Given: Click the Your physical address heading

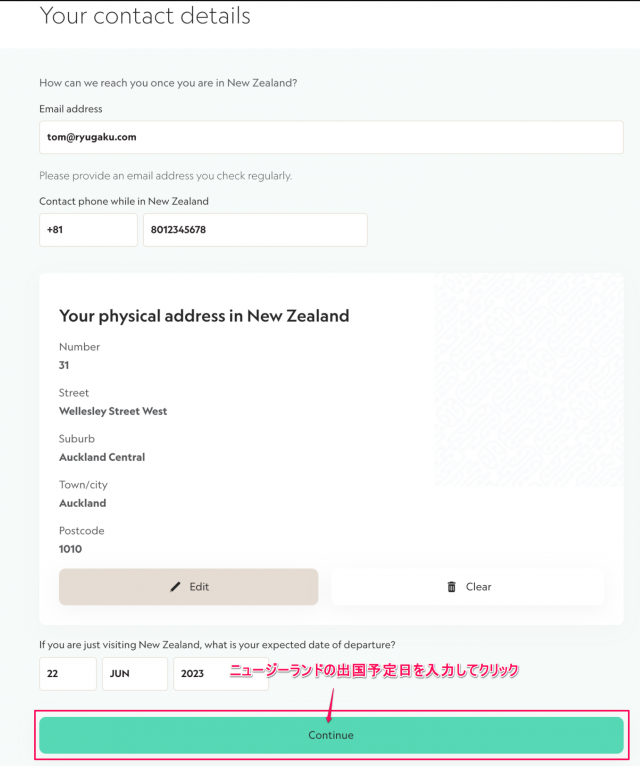Looking at the screenshot, I should point(204,316).
